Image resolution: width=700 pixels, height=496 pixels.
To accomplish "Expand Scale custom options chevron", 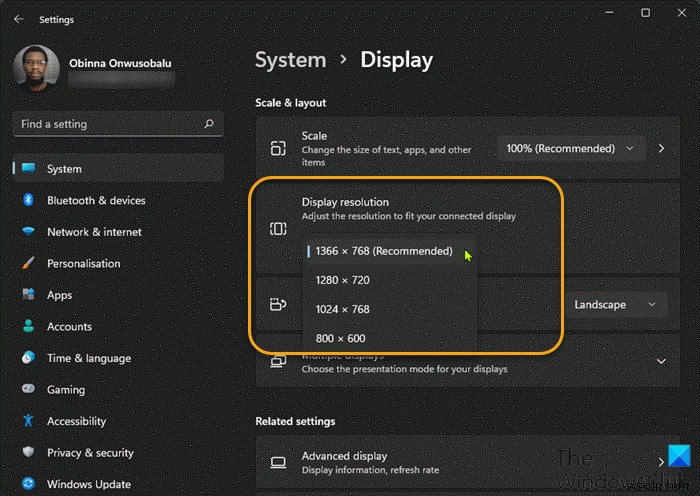I will pos(661,149).
